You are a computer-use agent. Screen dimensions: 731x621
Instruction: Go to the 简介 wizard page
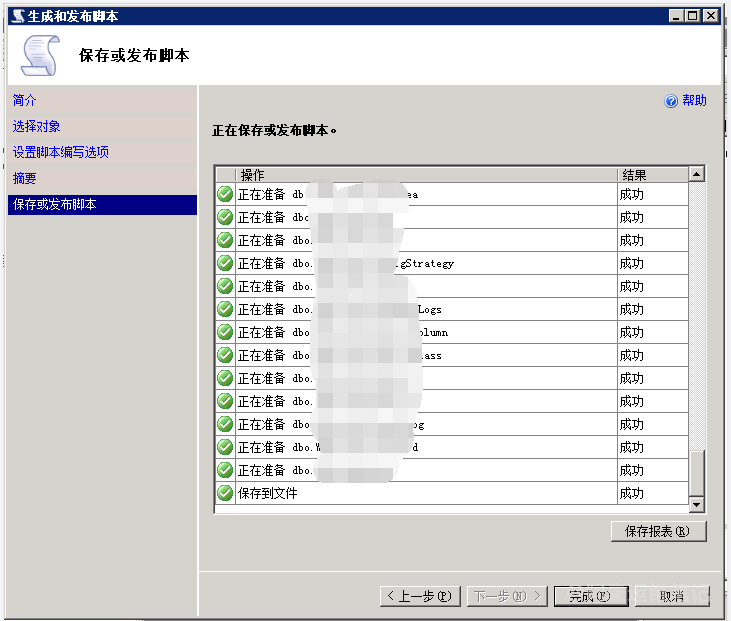(25, 100)
